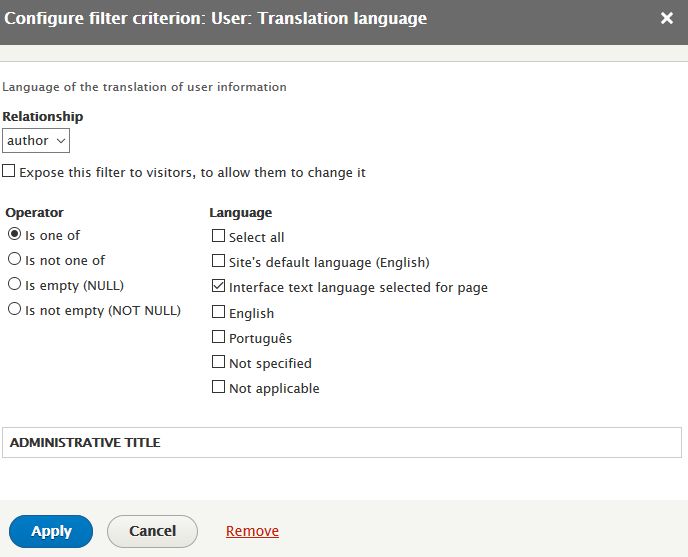The width and height of the screenshot is (688, 557).
Task: Enable the Not specified language option
Action: (x=218, y=362)
